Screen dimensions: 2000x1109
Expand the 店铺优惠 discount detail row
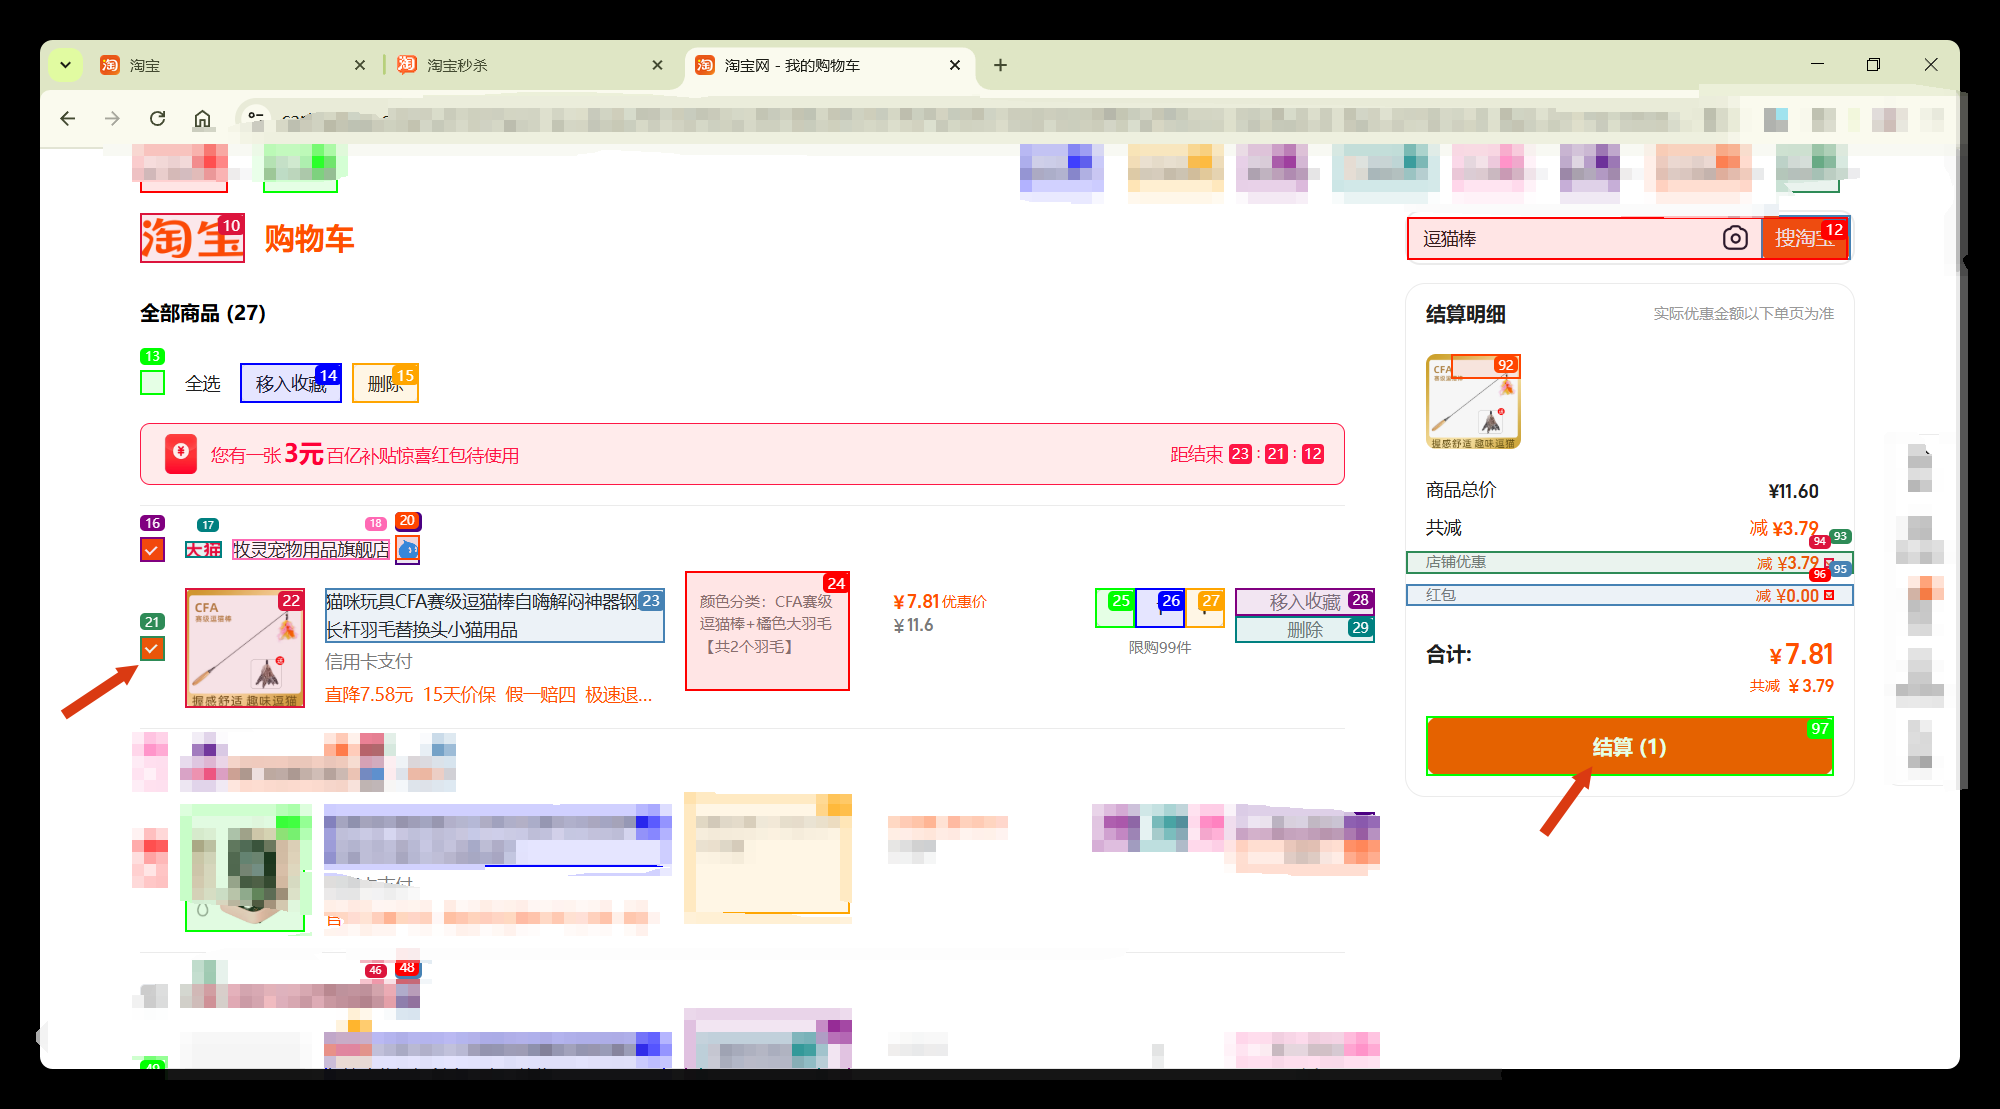point(1629,562)
